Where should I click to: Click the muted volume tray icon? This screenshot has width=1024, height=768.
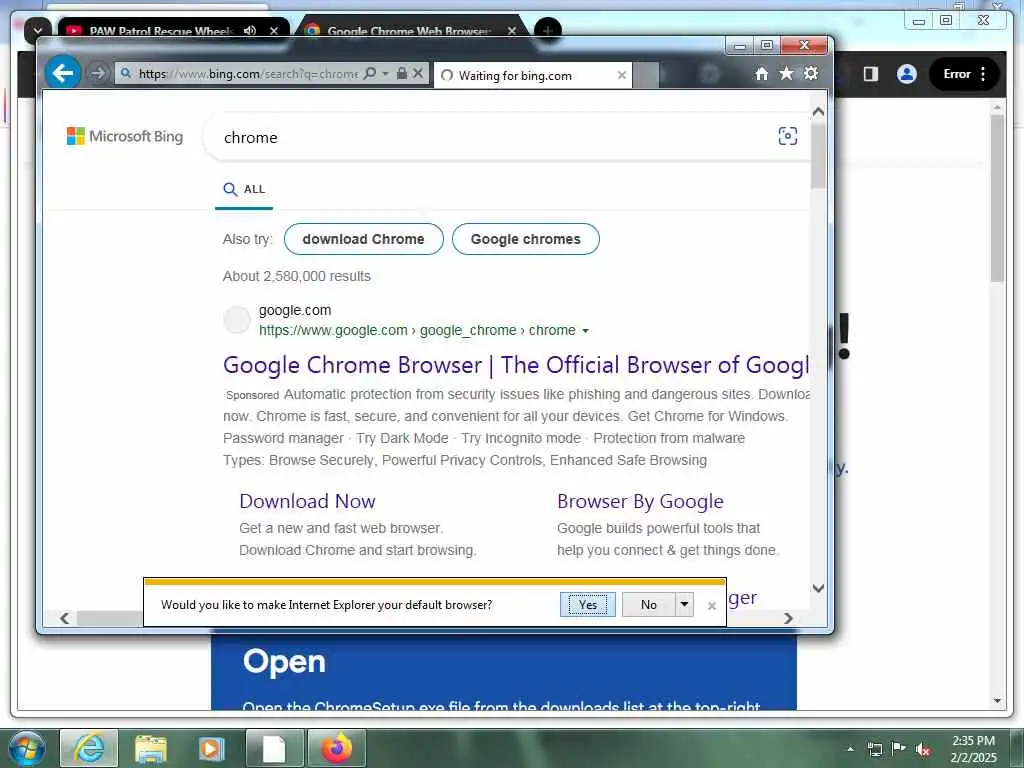pyautogui.click(x=923, y=749)
